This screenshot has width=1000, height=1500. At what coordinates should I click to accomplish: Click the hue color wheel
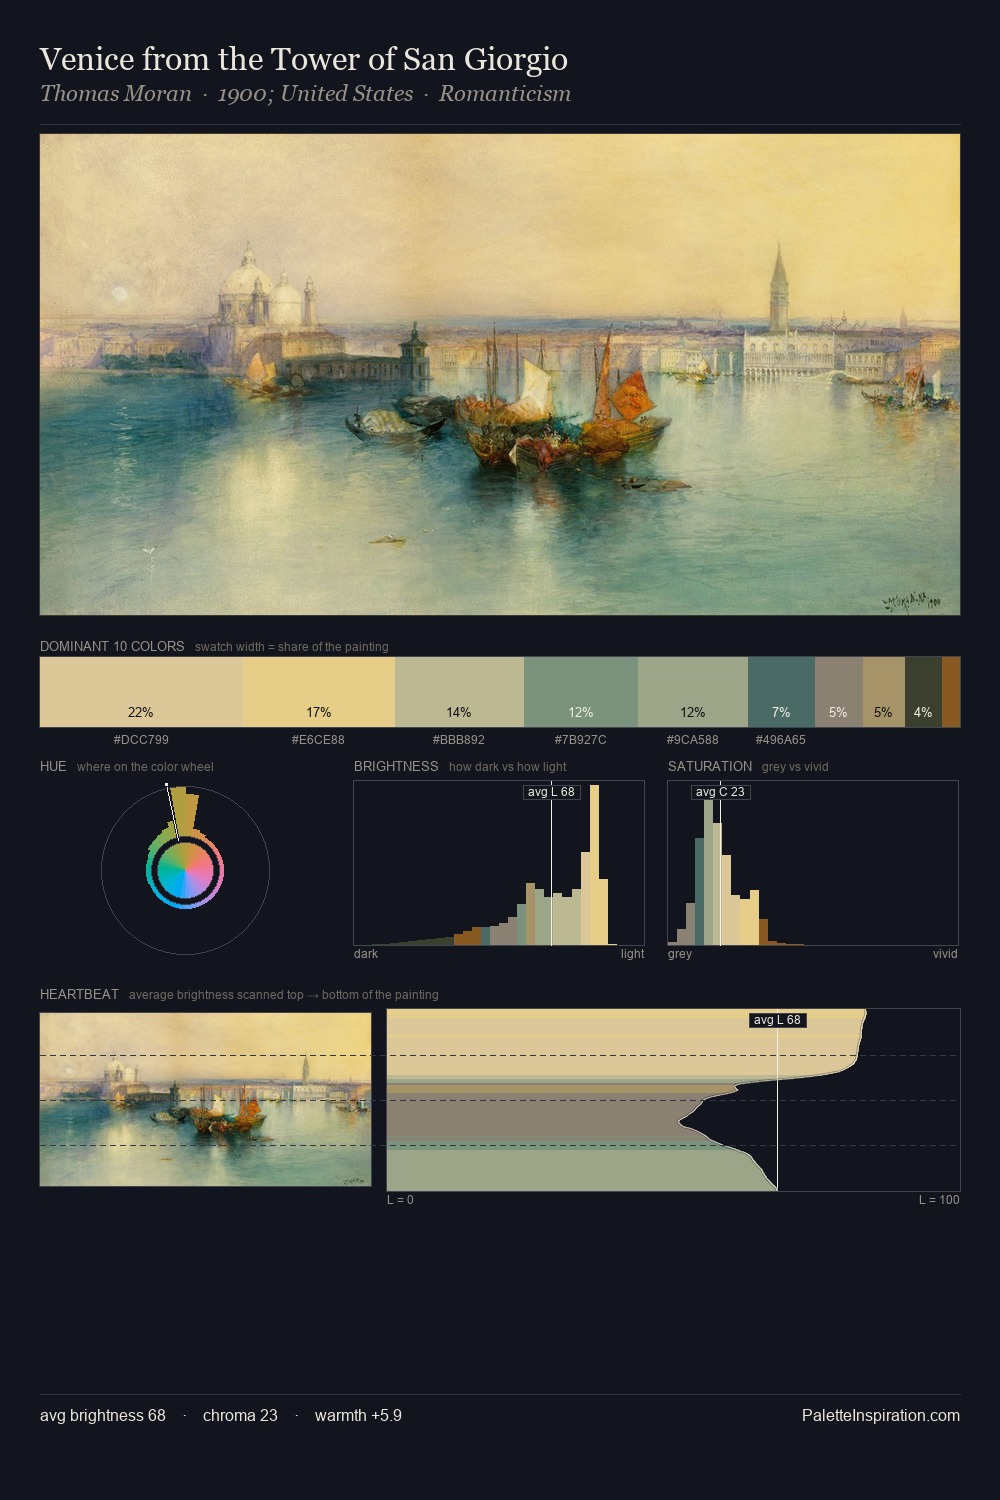click(185, 871)
